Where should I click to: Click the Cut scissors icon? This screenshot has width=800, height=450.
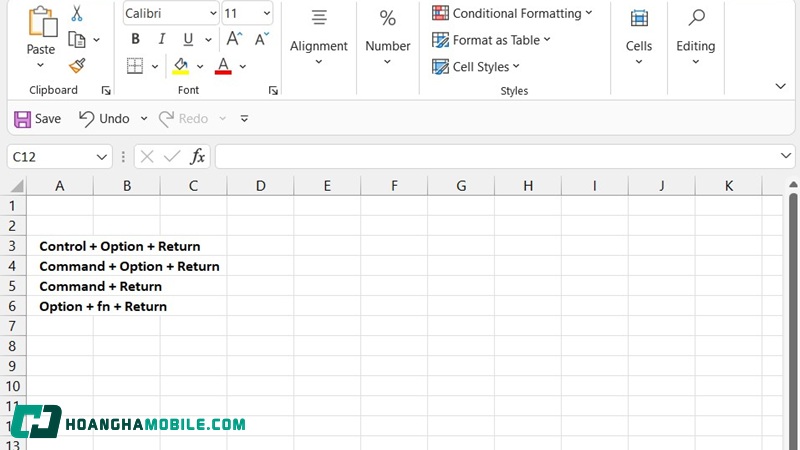point(77,13)
